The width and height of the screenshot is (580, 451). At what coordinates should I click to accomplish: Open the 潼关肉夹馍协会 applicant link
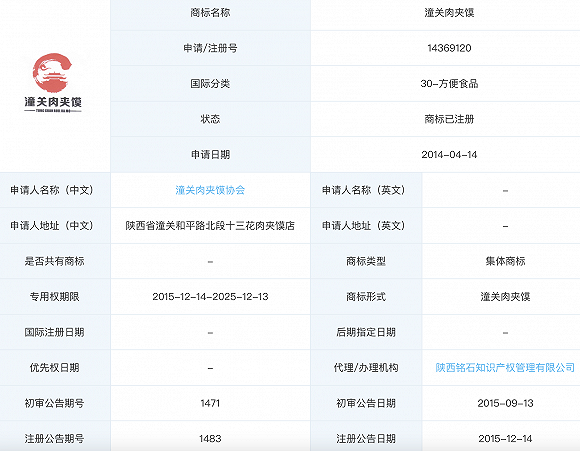click(x=210, y=190)
